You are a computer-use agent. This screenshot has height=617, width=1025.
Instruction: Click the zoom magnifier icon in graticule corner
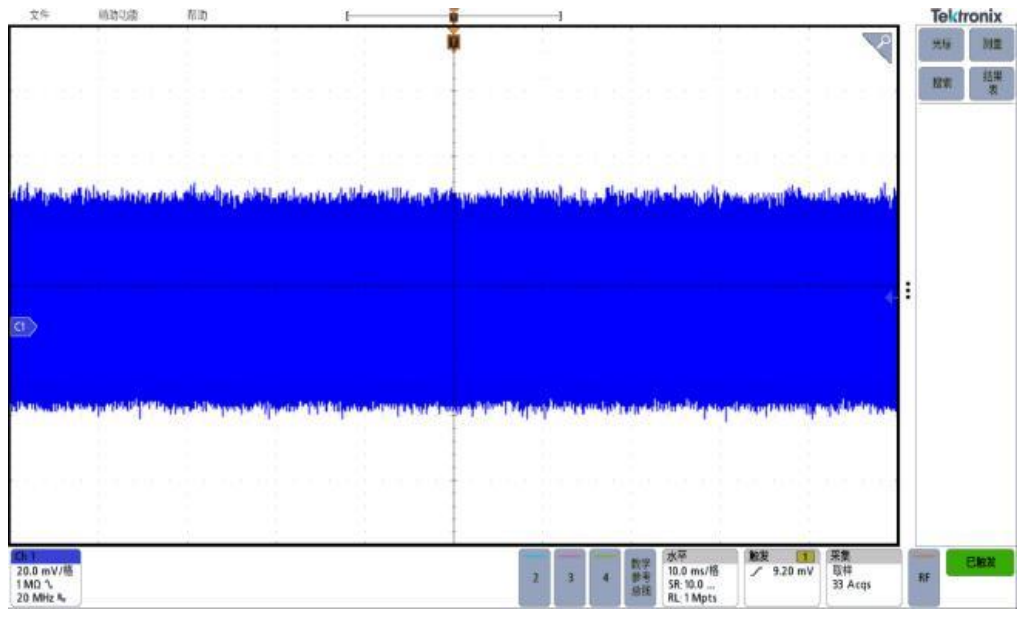(x=878, y=46)
